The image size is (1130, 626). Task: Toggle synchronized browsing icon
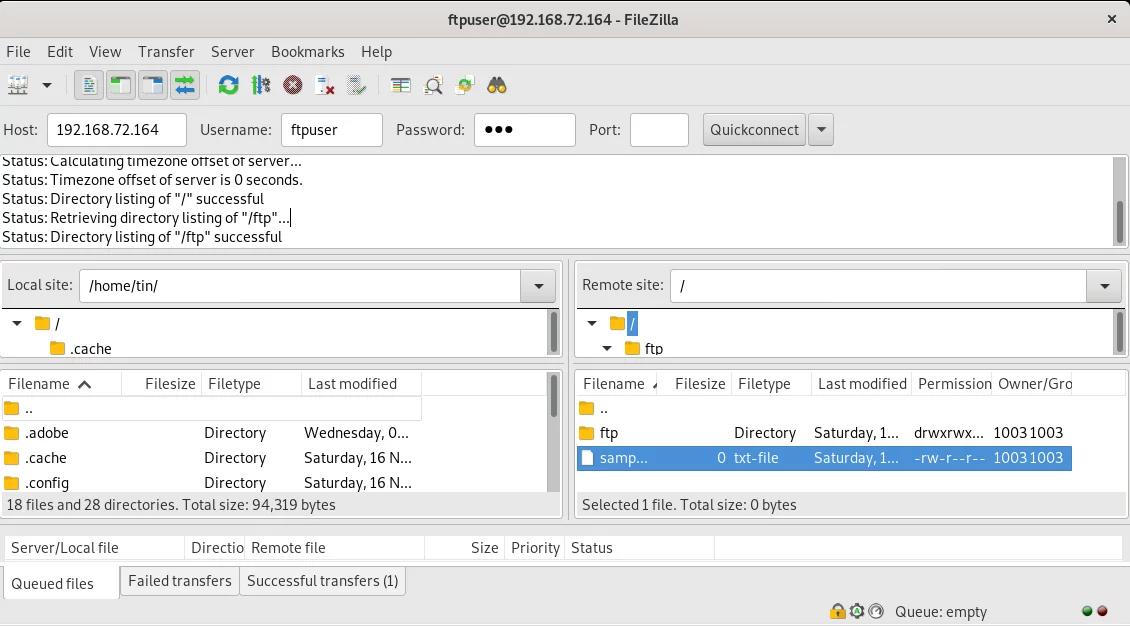click(x=465, y=86)
